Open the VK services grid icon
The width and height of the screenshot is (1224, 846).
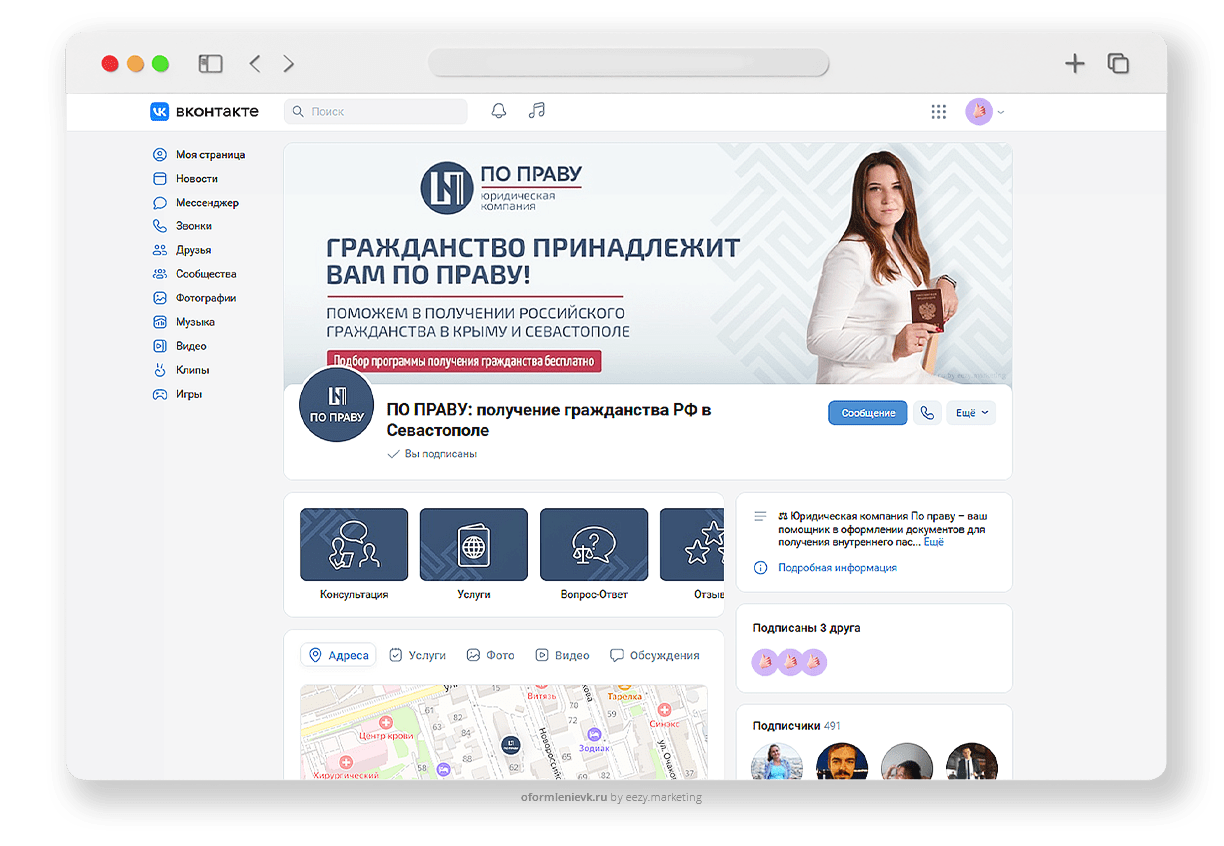tap(938, 112)
